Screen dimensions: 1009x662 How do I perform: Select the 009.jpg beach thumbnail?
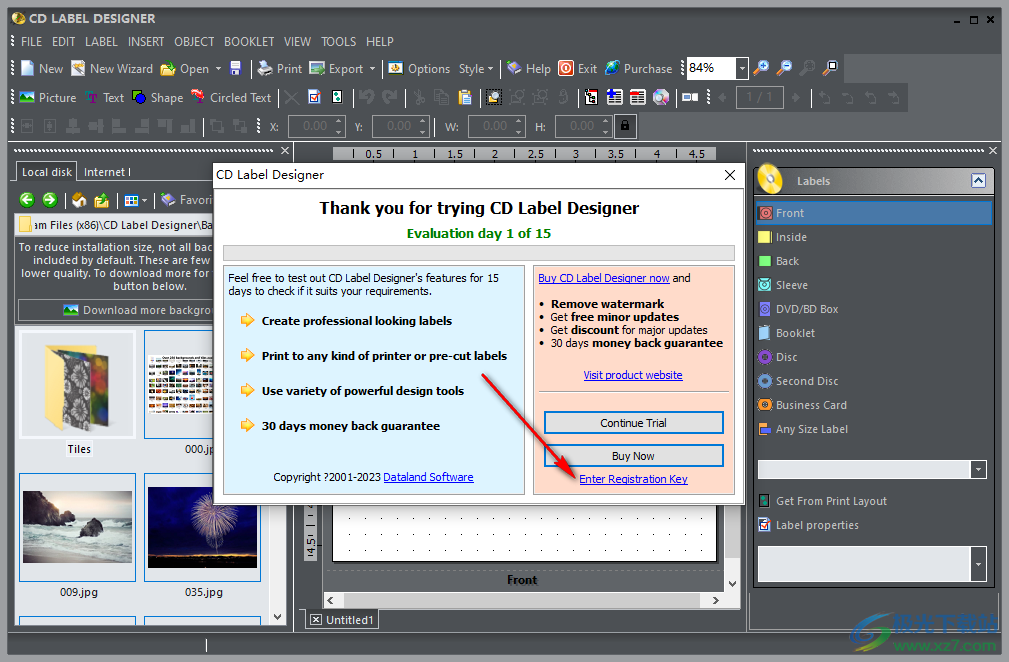click(x=77, y=526)
